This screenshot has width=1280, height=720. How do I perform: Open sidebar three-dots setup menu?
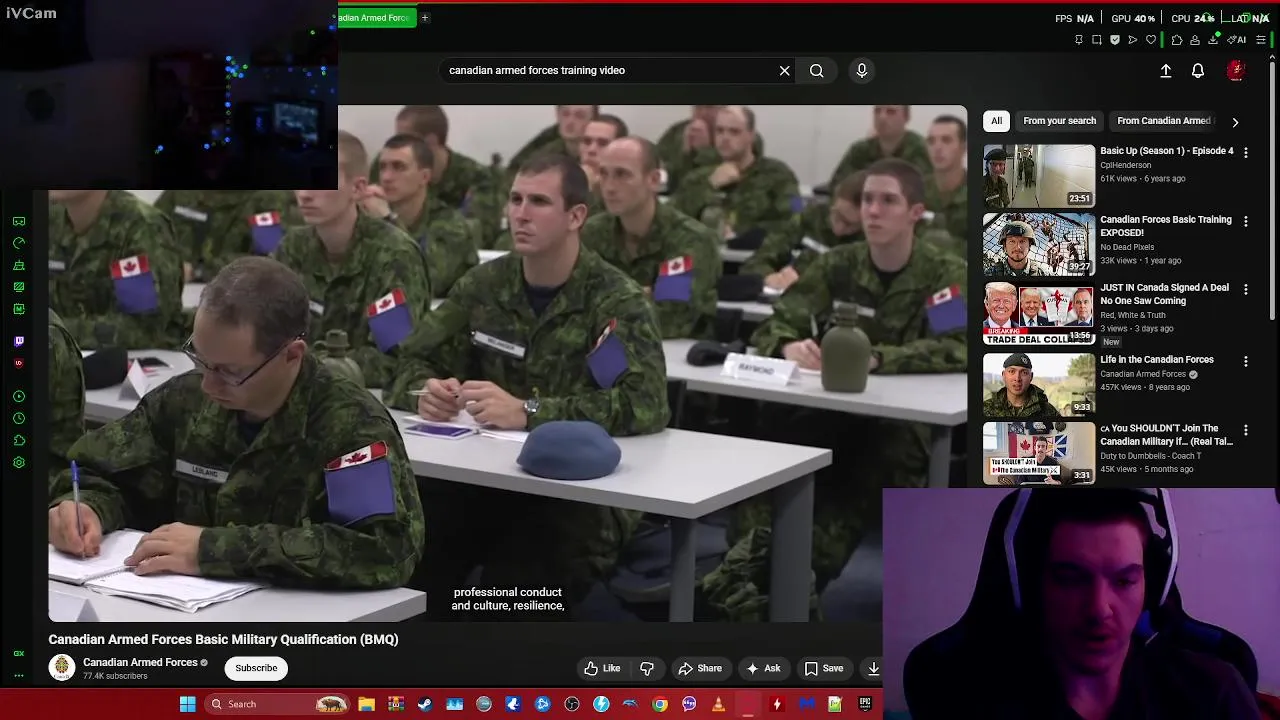tap(19, 676)
